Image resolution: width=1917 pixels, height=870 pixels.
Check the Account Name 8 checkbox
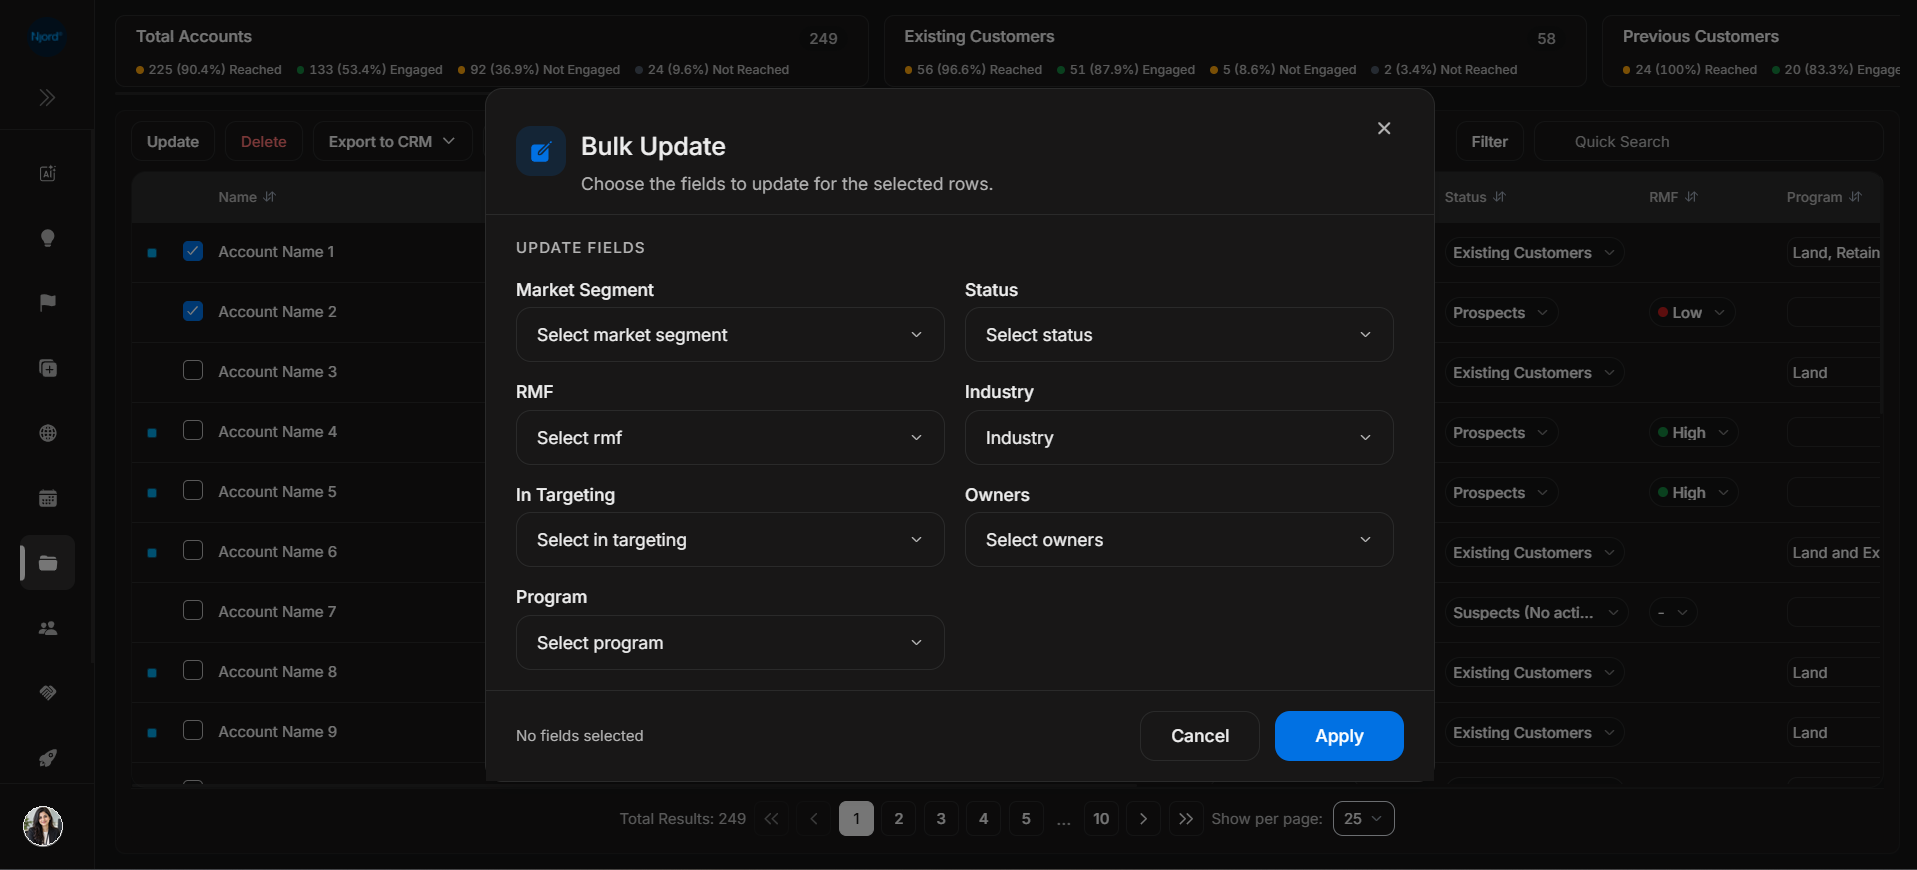[193, 671]
